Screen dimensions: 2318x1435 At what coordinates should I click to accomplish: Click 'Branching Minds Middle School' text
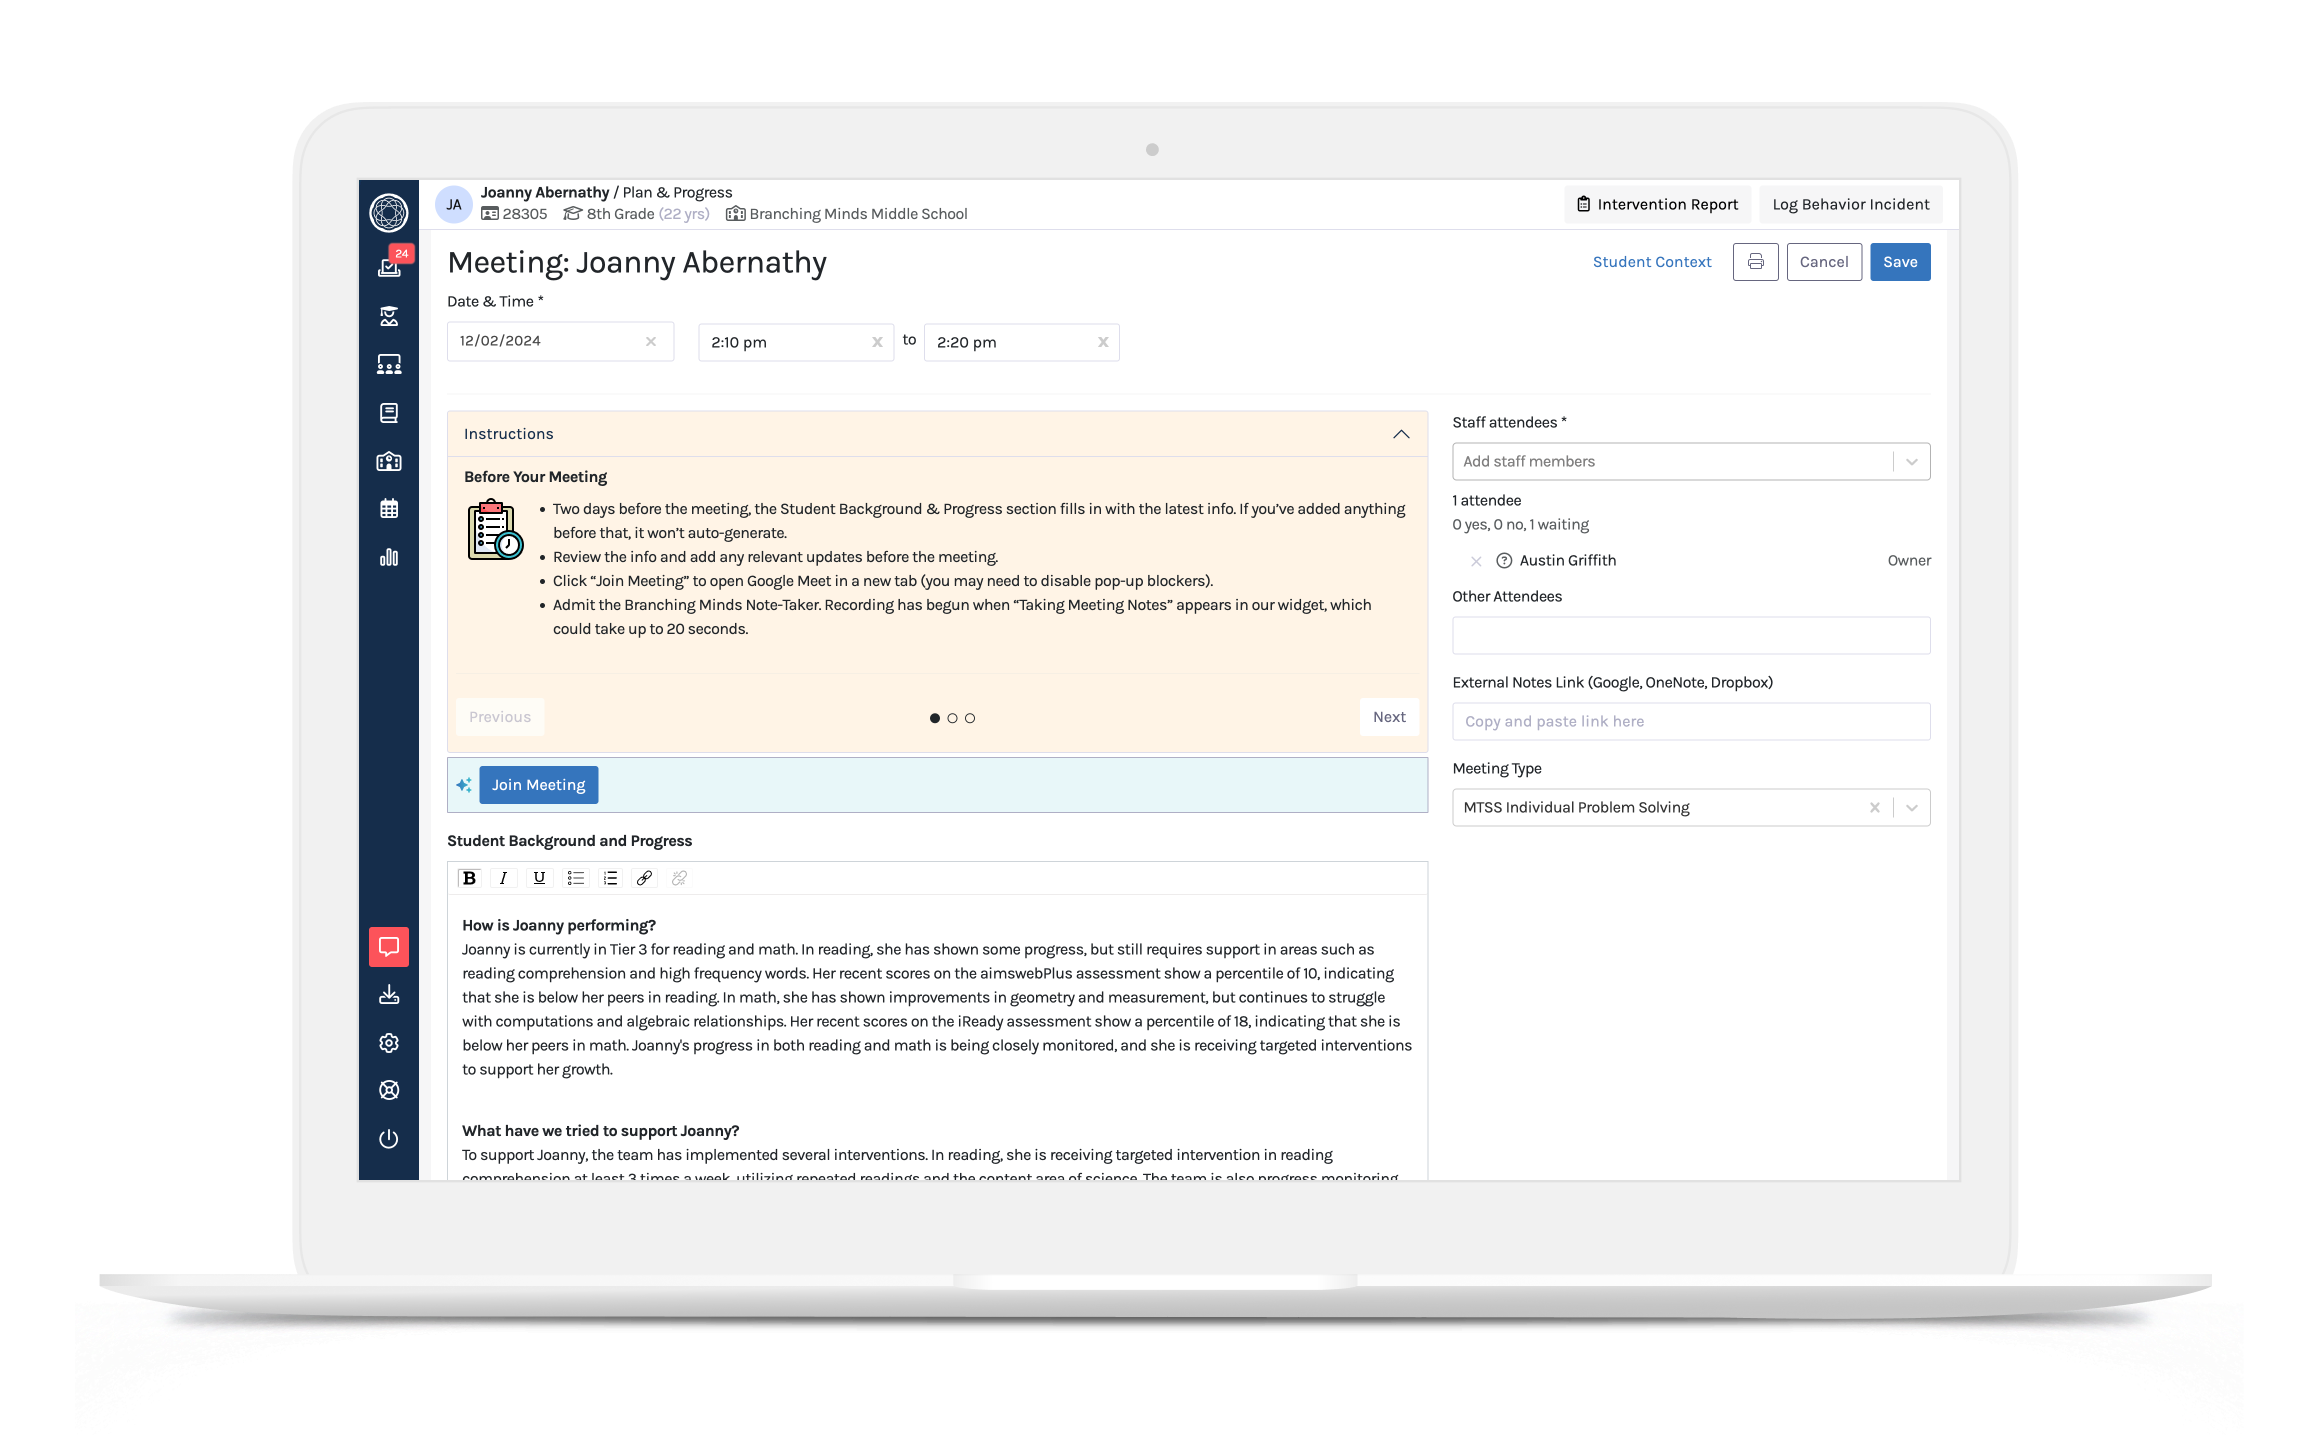tap(858, 214)
